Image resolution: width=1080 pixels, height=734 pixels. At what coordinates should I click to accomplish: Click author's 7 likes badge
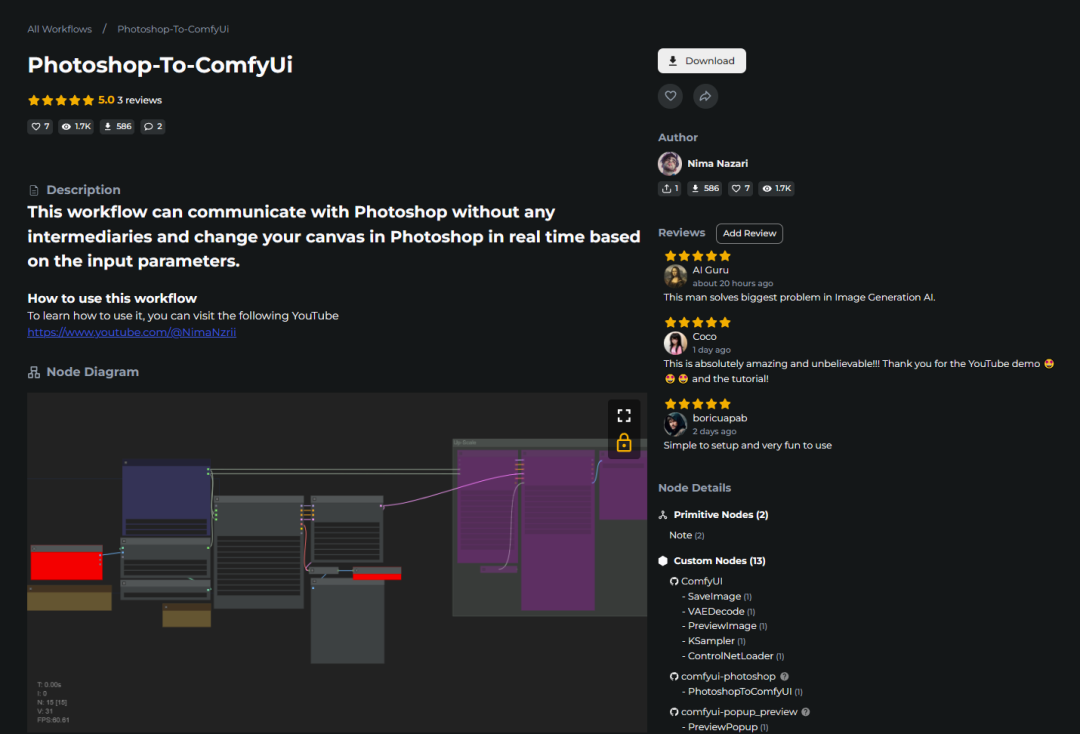(740, 188)
